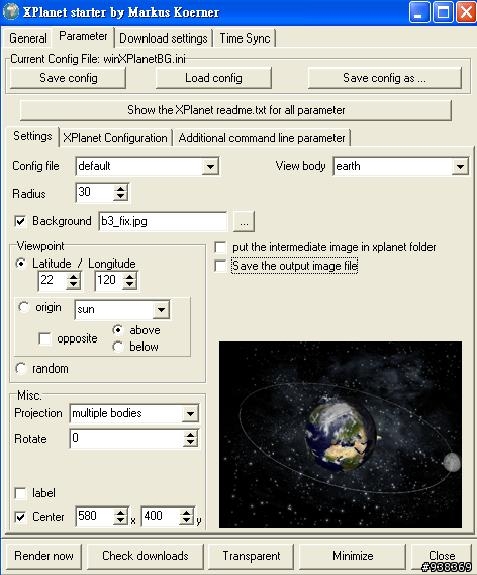The width and height of the screenshot is (477, 575).
Task: Uncheck the Background checkbox
Action: (x=20, y=221)
